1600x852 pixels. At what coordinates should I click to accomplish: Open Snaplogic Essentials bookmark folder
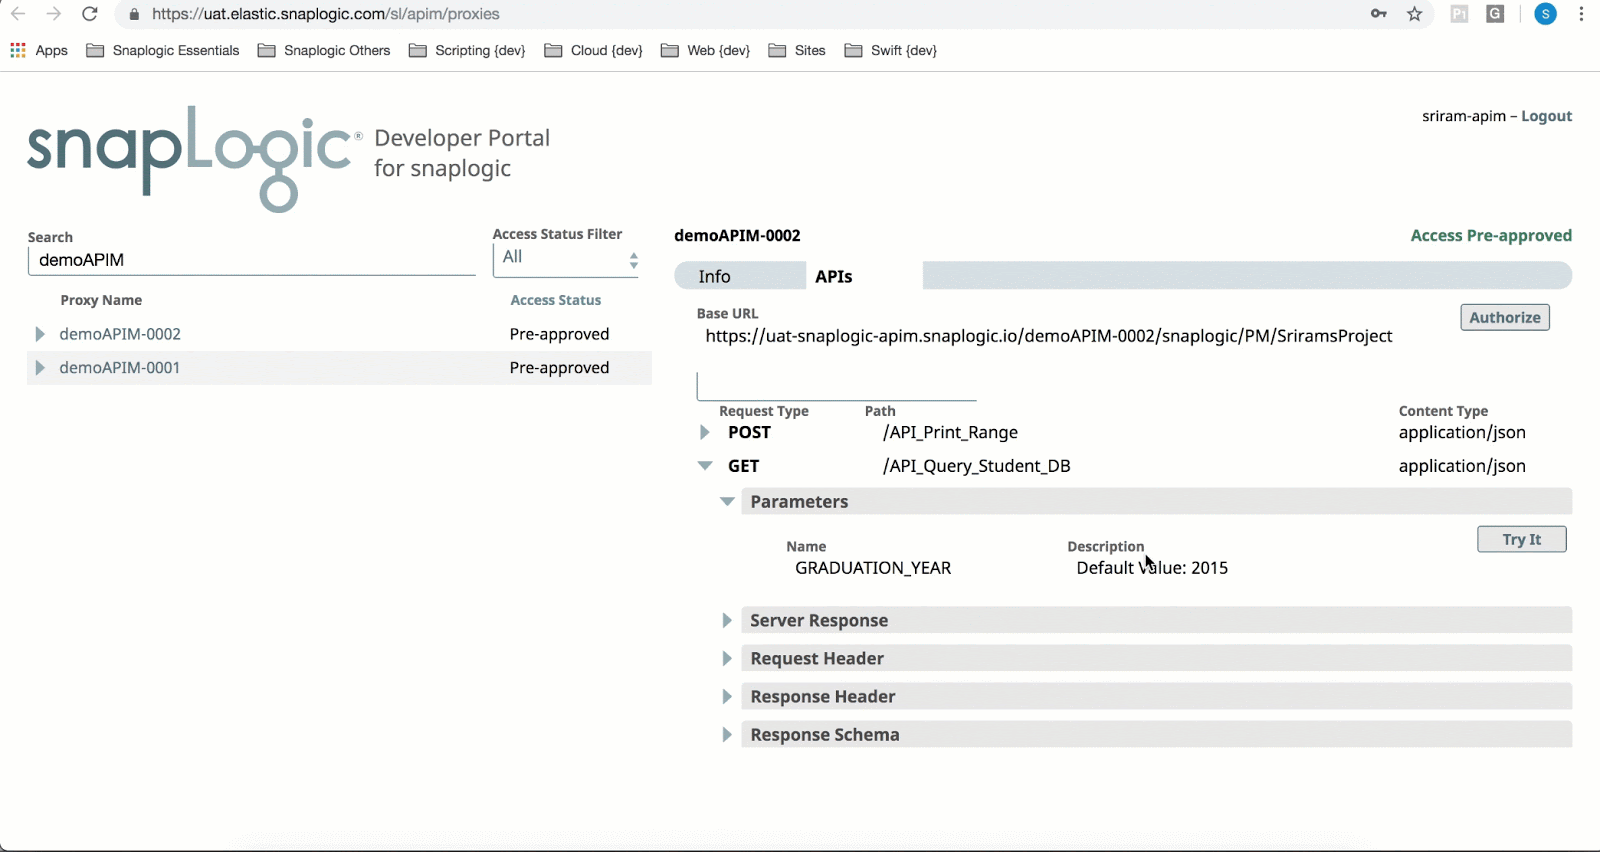click(x=163, y=50)
